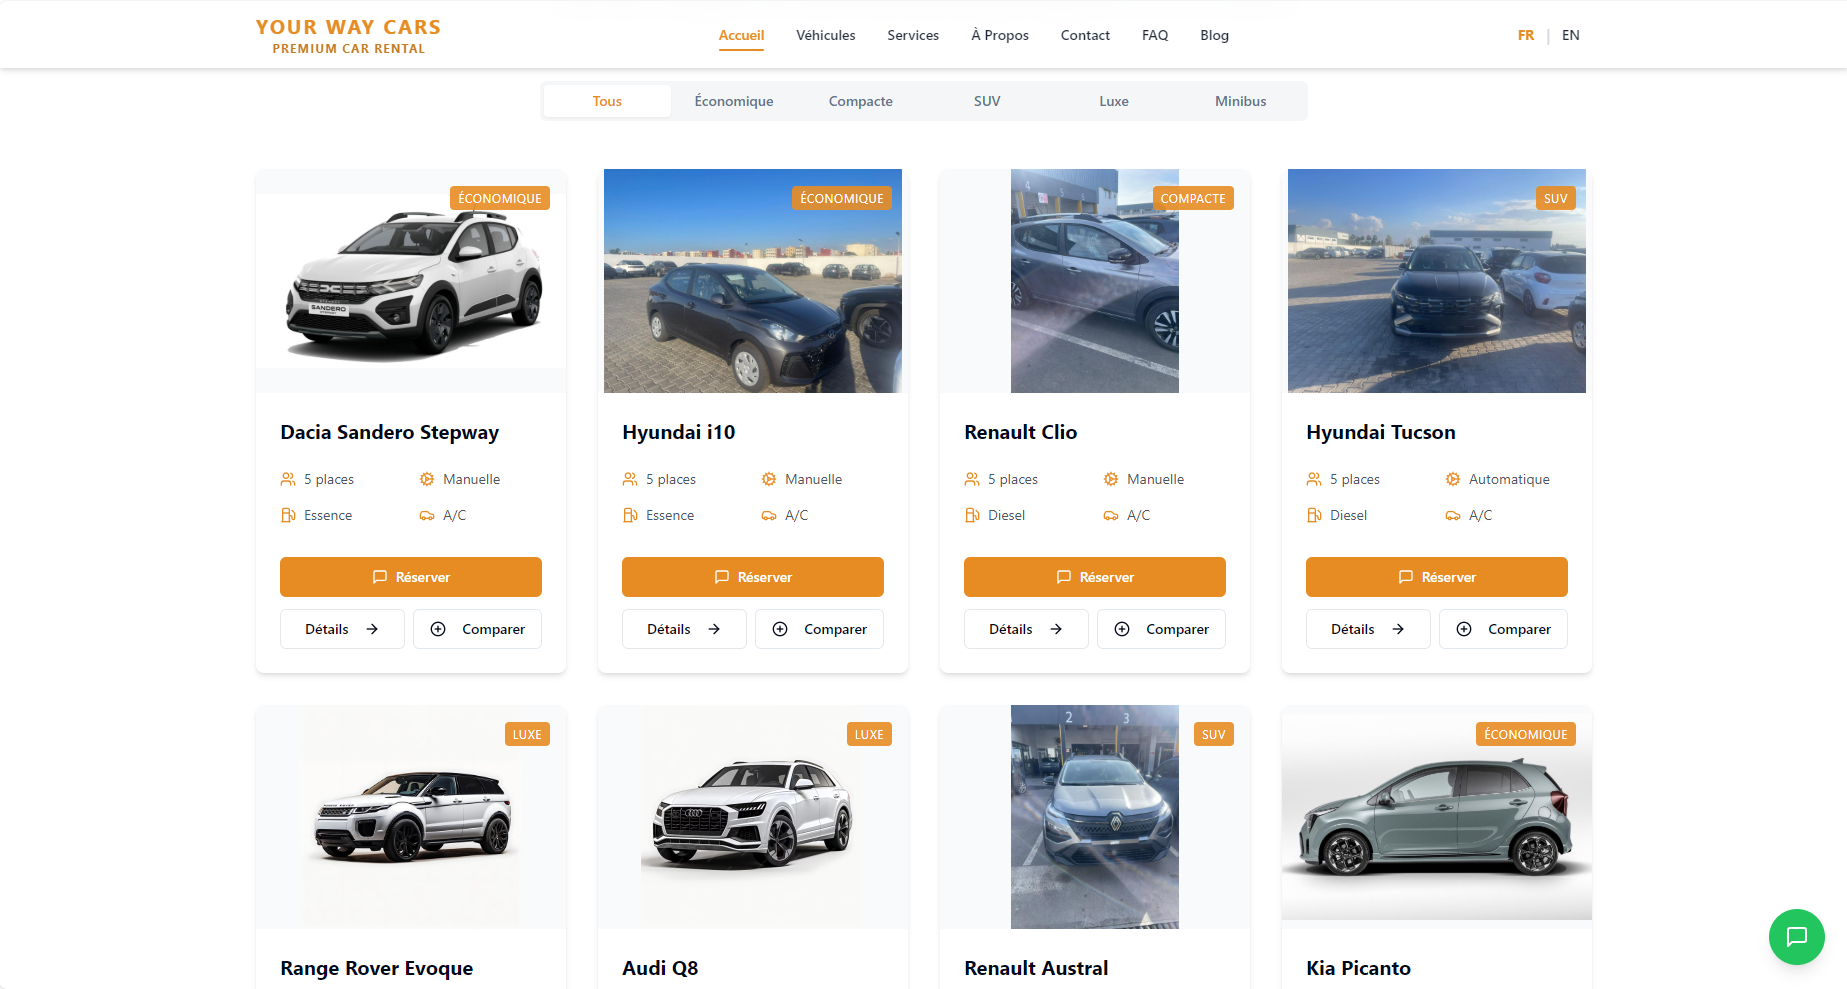Click the Diesel fuel pump icon on Hyundai Tucson

pos(1314,515)
